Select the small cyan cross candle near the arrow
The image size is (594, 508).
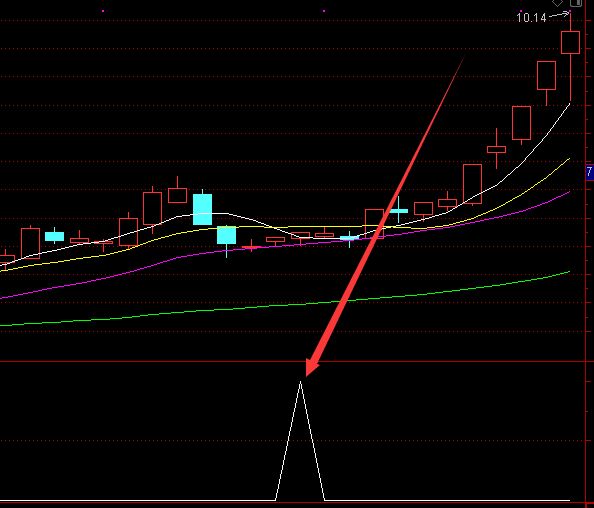pos(399,211)
